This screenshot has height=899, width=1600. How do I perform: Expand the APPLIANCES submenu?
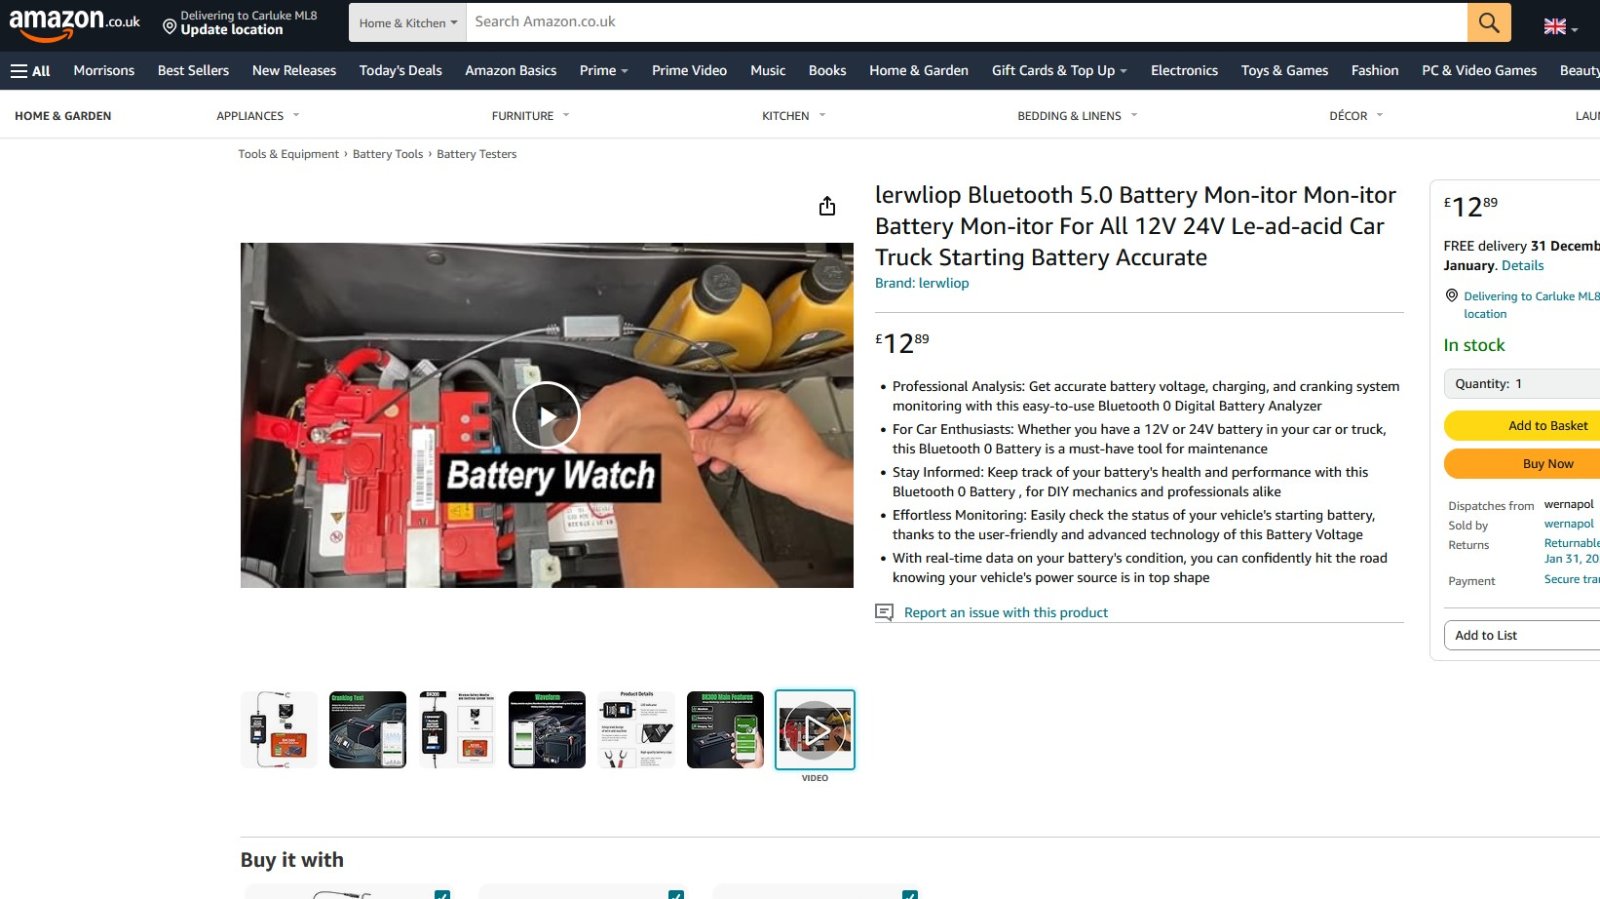click(x=258, y=116)
